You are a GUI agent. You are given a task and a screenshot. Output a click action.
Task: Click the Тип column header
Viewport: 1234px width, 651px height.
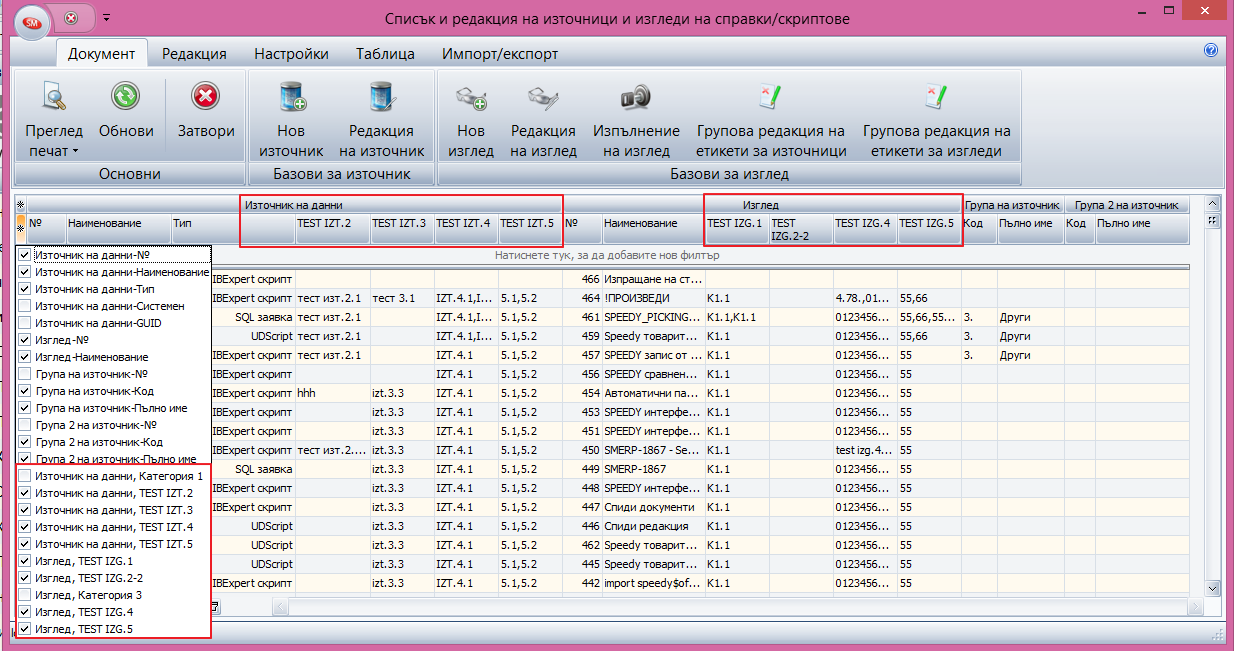click(x=205, y=229)
